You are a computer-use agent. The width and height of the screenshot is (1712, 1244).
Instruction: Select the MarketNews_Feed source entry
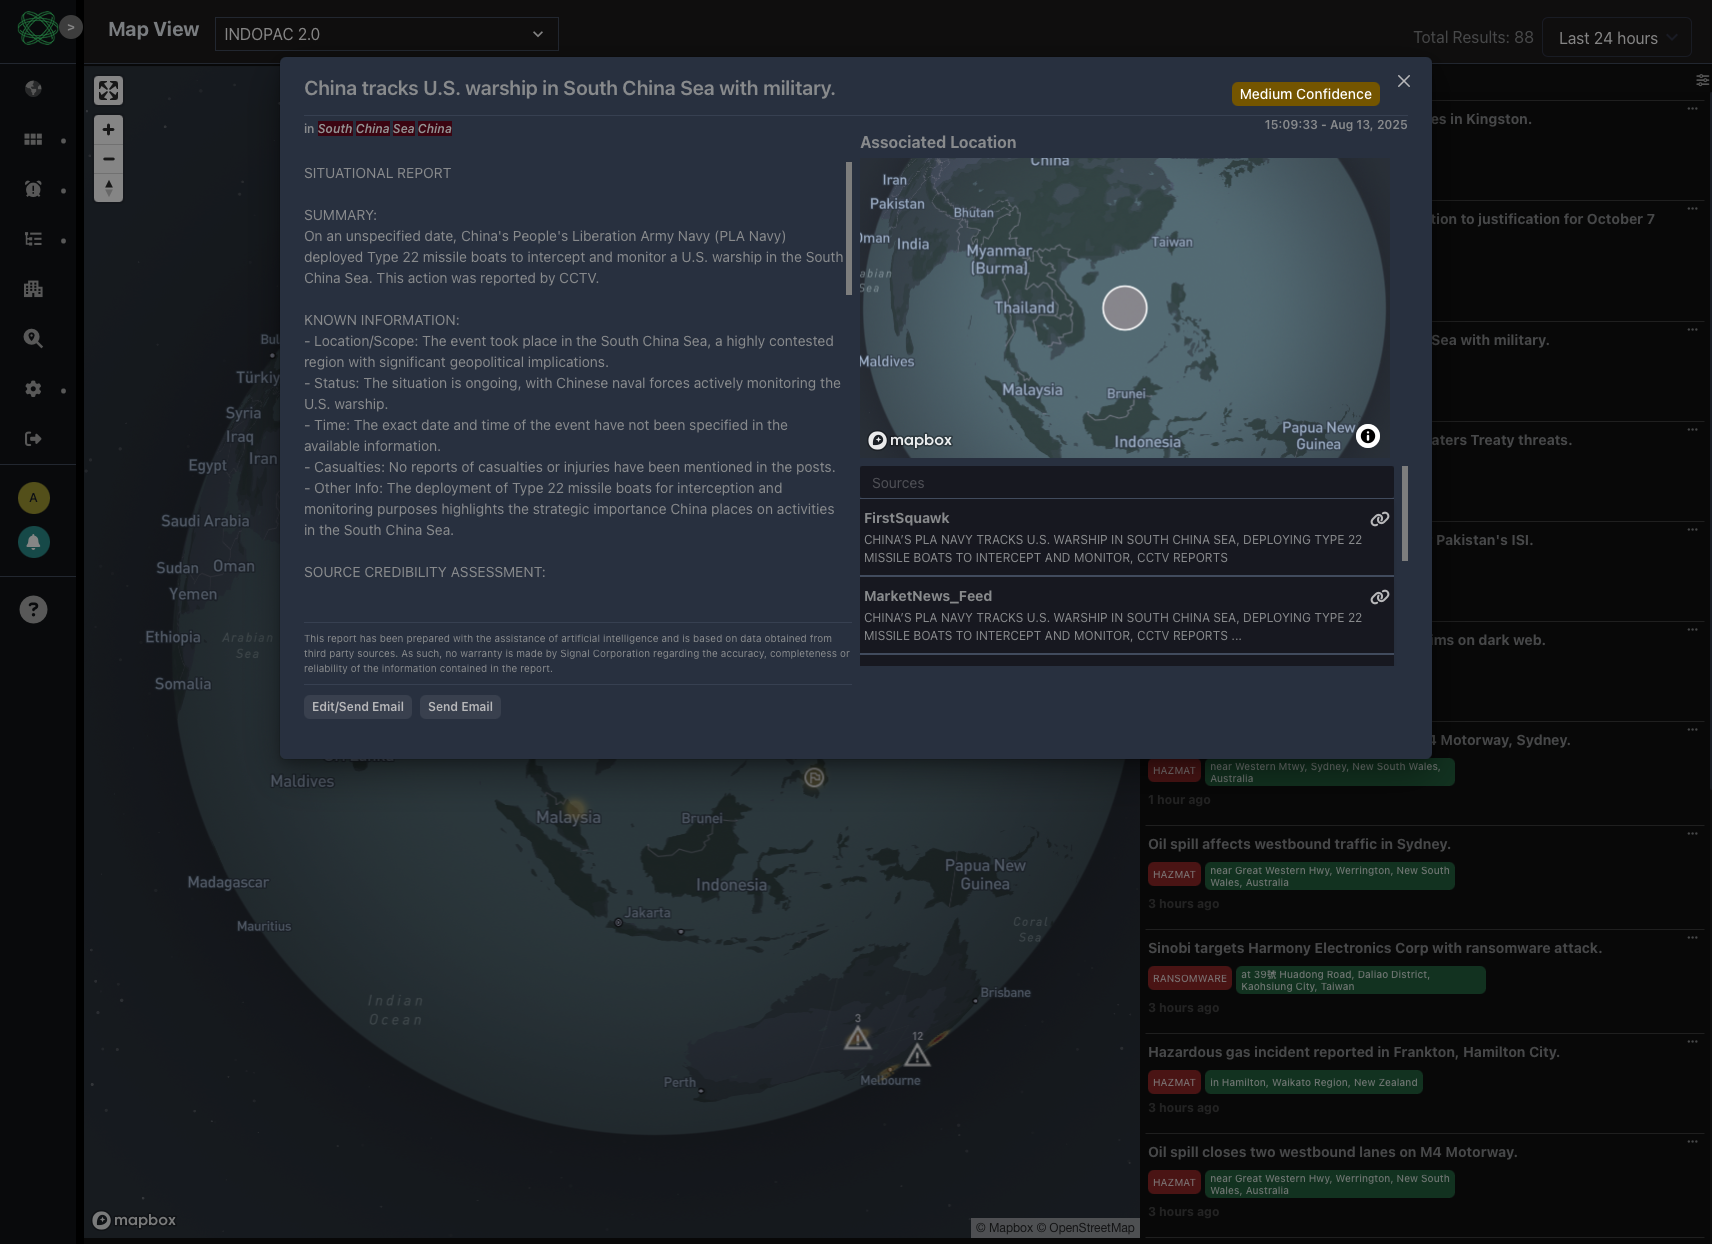click(x=1127, y=616)
